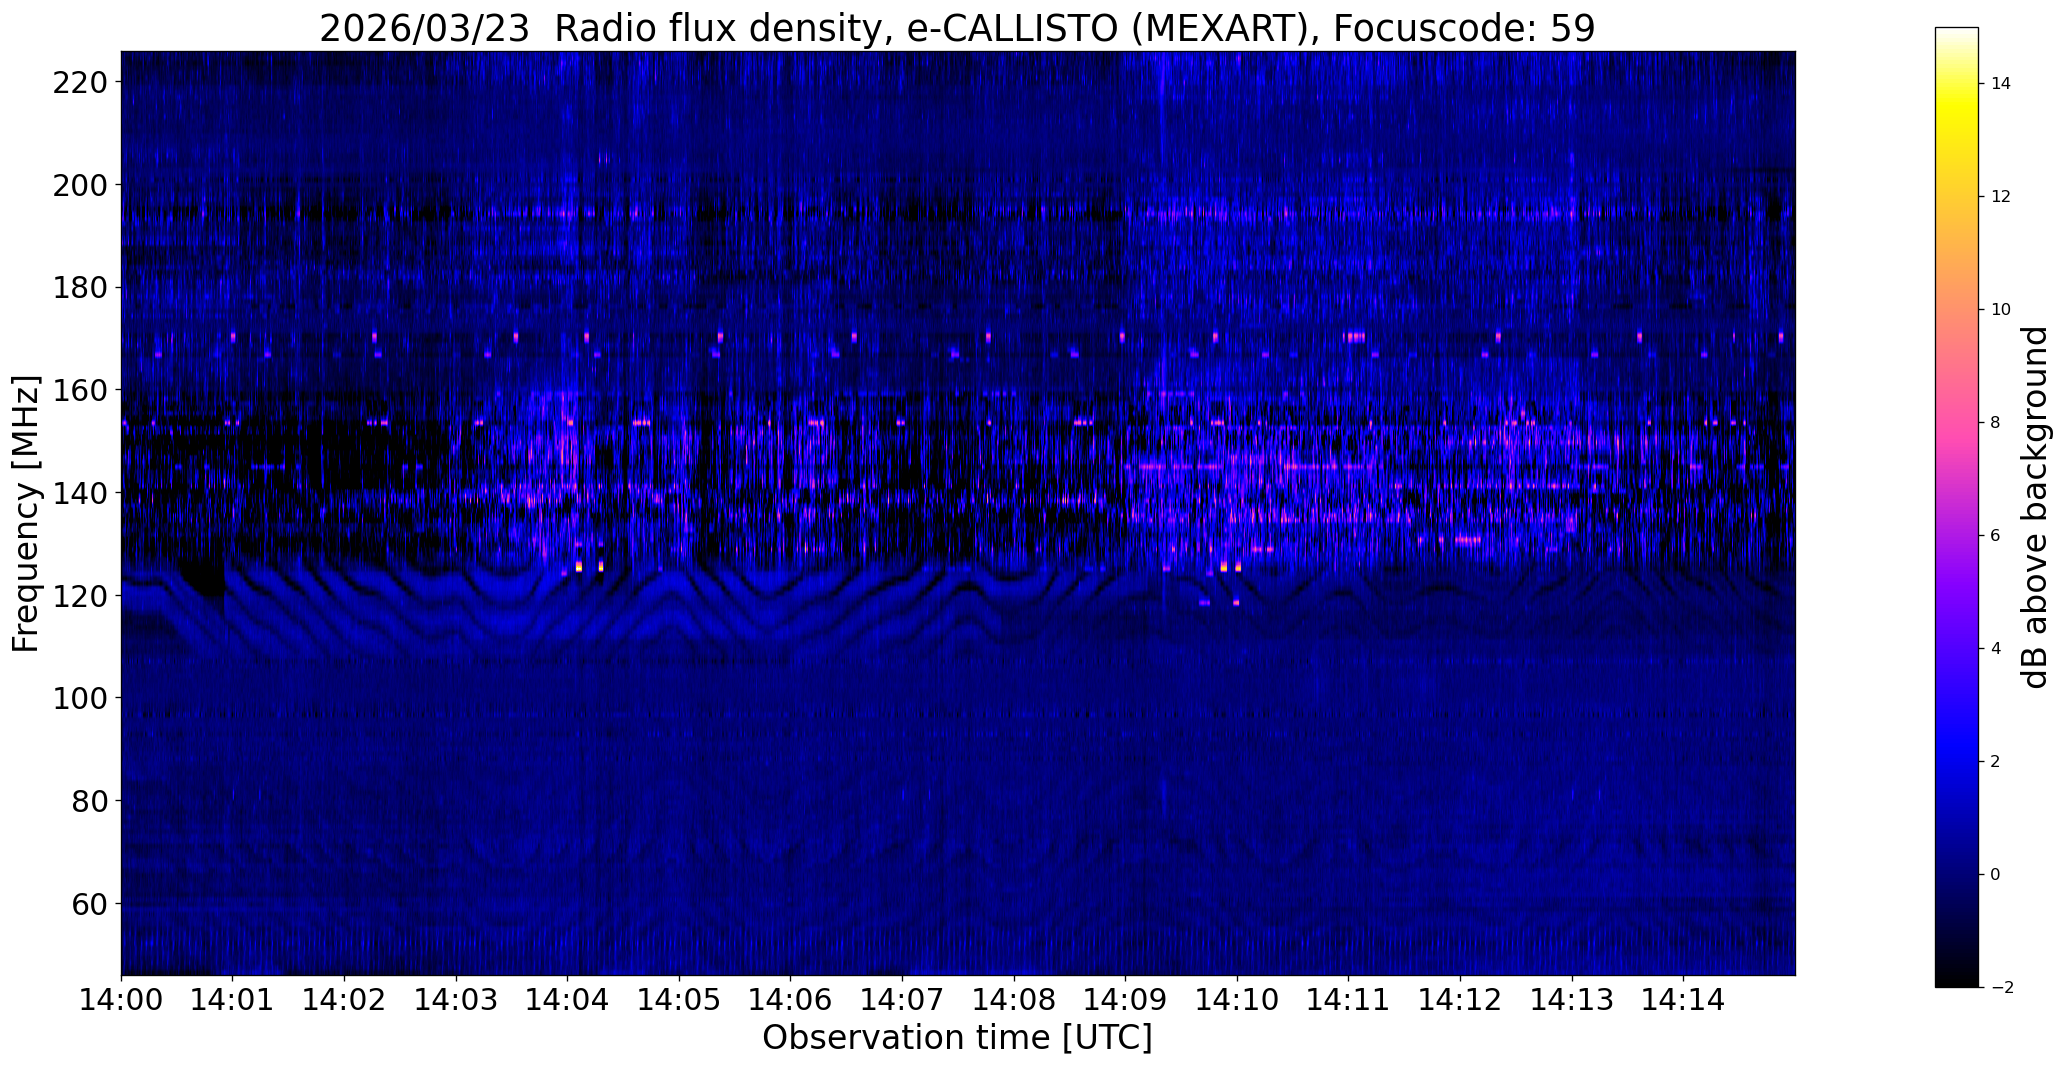Click the 'Frequency [MHz]' y-axis label
The image size is (2066, 1067).
[26, 514]
